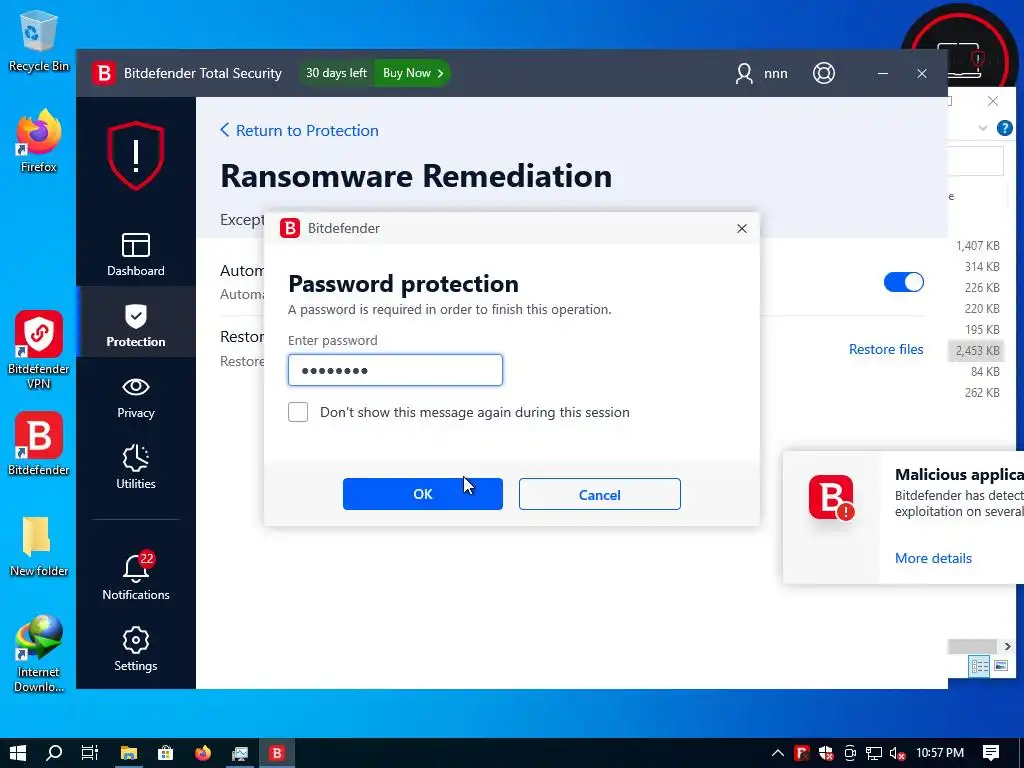Select the 1,407 KB row in background window
1024x768 pixels.
[977, 246]
